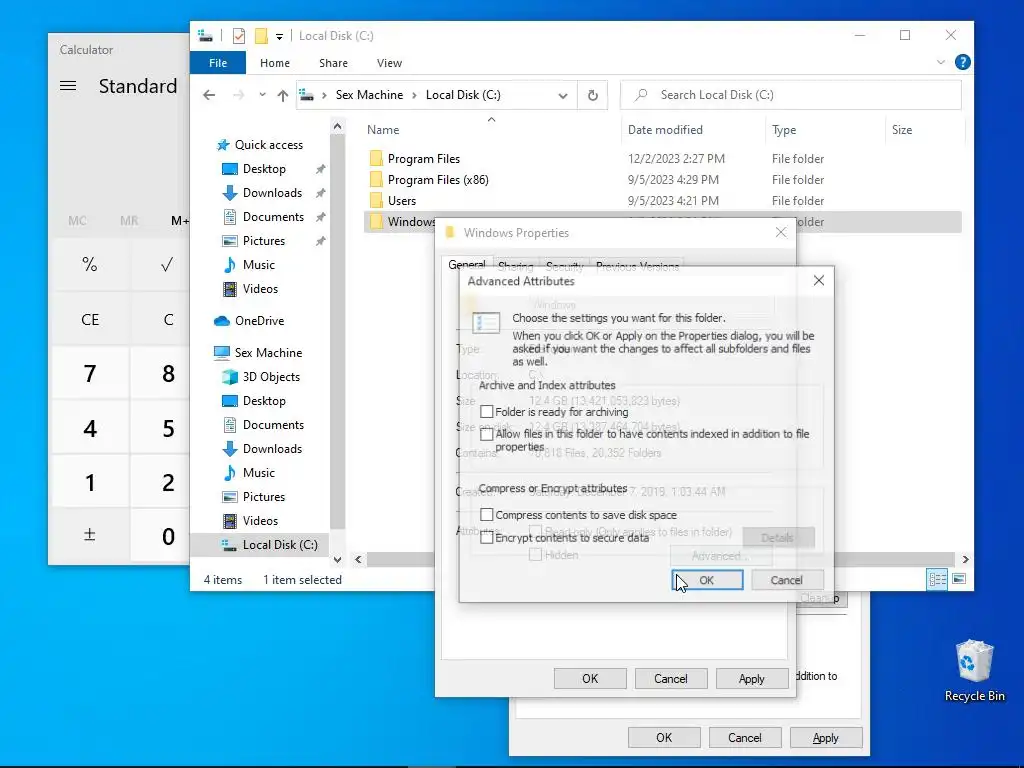The image size is (1024, 768).
Task: Click Cancel in Windows Properties dialog
Action: 671,679
